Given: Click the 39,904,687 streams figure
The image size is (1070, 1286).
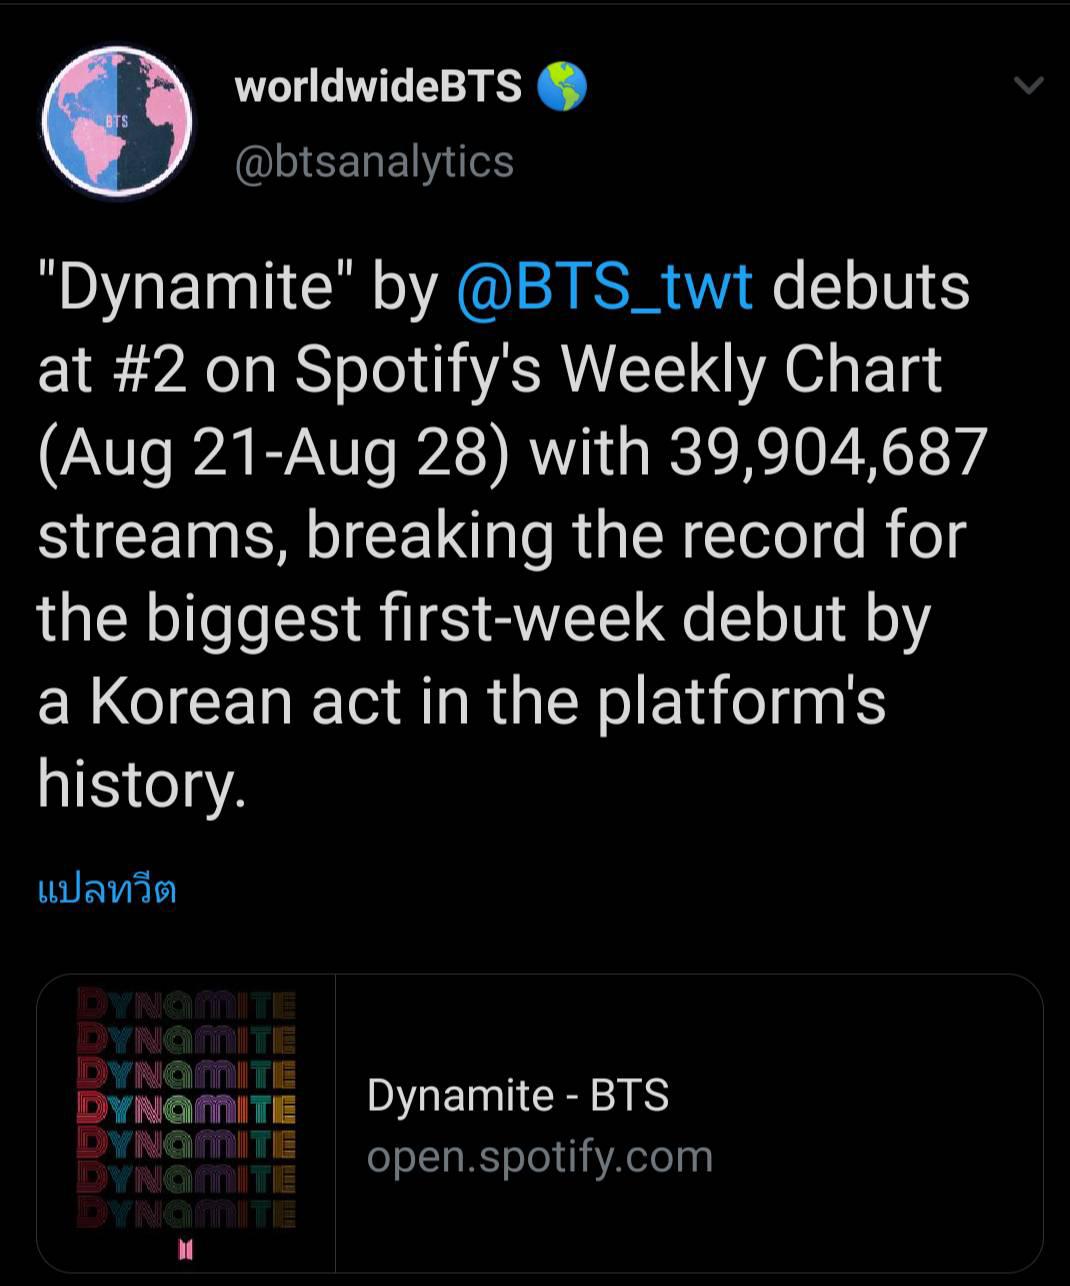Looking at the screenshot, I should (828, 452).
